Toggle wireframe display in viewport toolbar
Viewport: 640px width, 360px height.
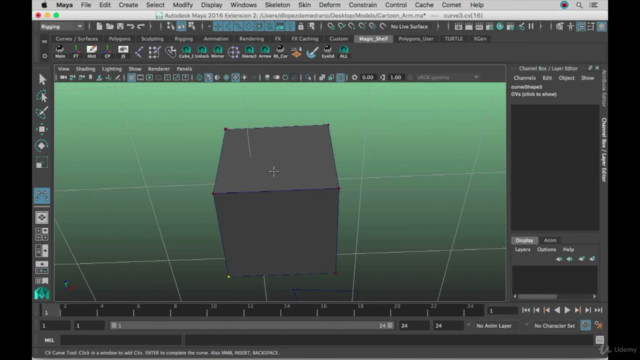pos(199,77)
